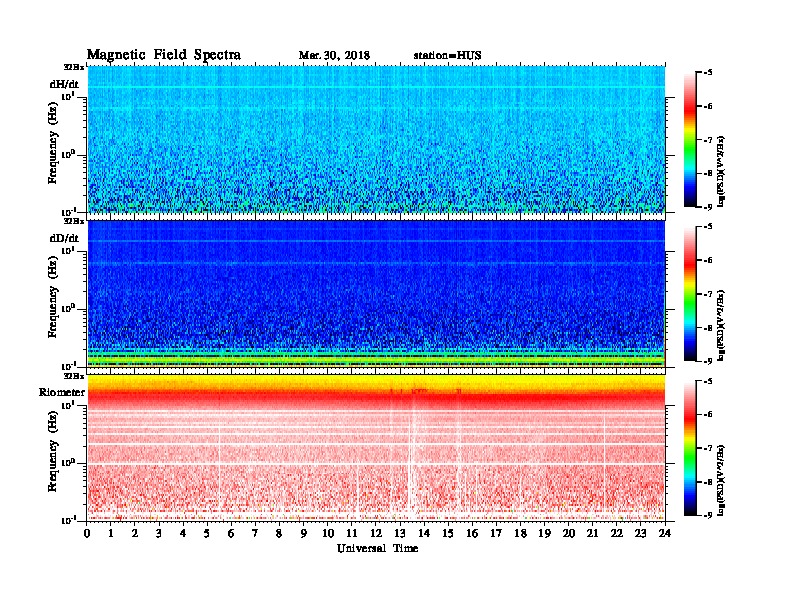Click the "Riometer" panel label
Viewport: 792px width, 612px height.
pyautogui.click(x=62, y=392)
